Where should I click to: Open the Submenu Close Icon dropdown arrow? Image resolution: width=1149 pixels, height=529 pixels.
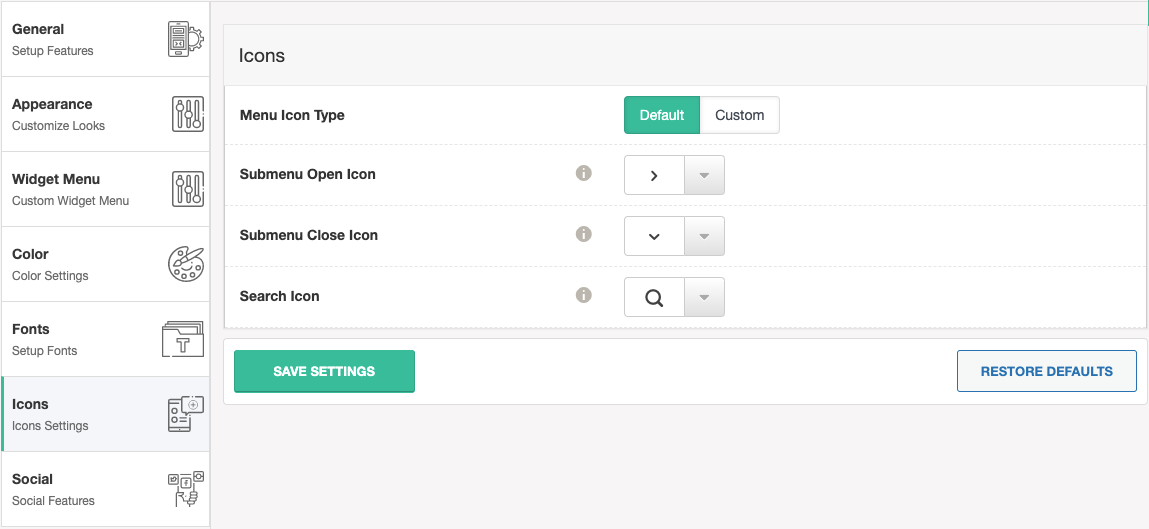pyautogui.click(x=704, y=236)
